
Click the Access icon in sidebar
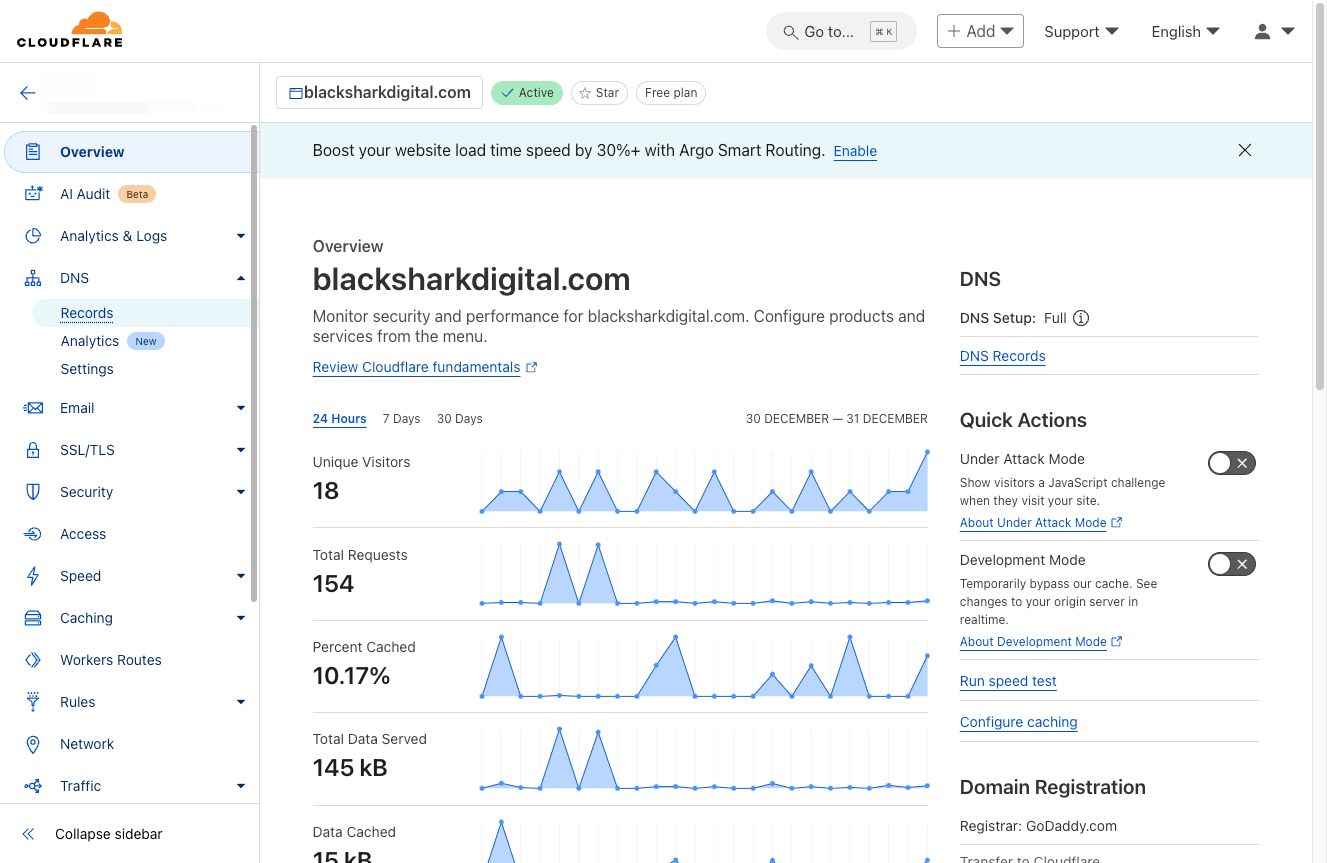click(33, 534)
